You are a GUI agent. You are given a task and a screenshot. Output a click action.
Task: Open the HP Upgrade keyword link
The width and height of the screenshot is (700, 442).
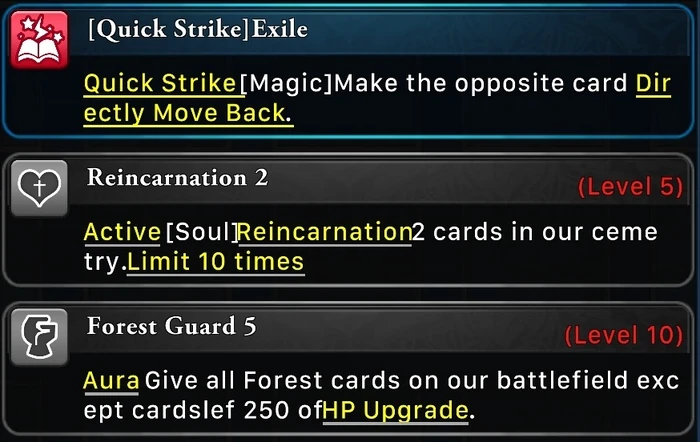pos(396,410)
